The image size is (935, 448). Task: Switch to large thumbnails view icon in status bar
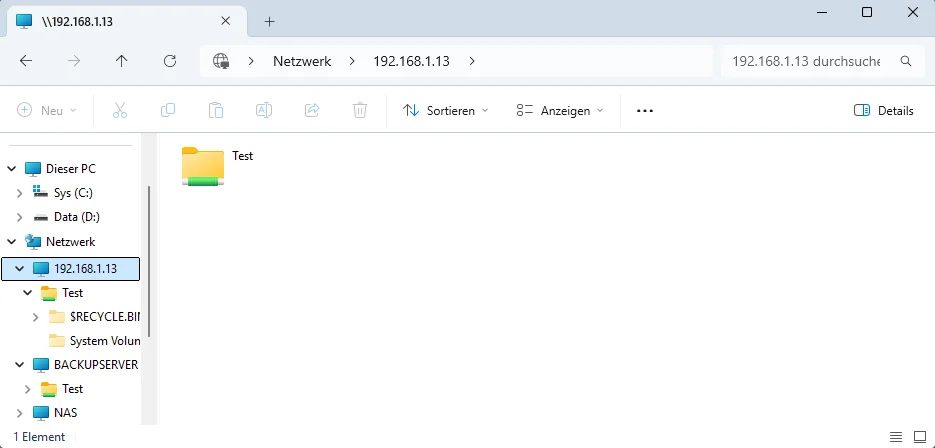point(919,437)
